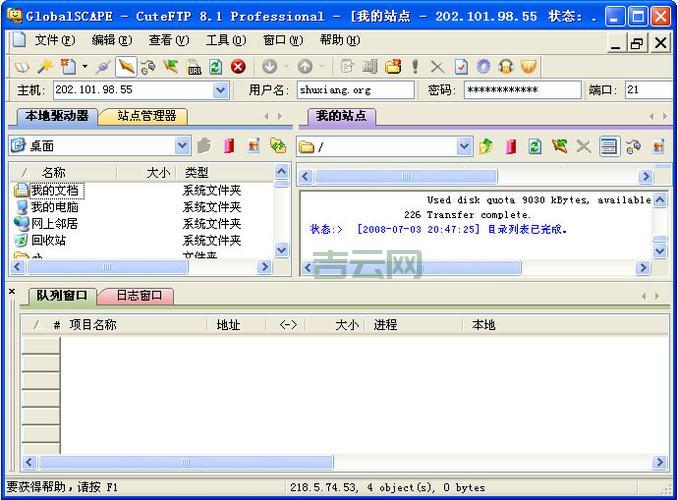Screen dimensions: 678x500
Task: Click the plug Quick Connect icon
Action: [x=103, y=67]
